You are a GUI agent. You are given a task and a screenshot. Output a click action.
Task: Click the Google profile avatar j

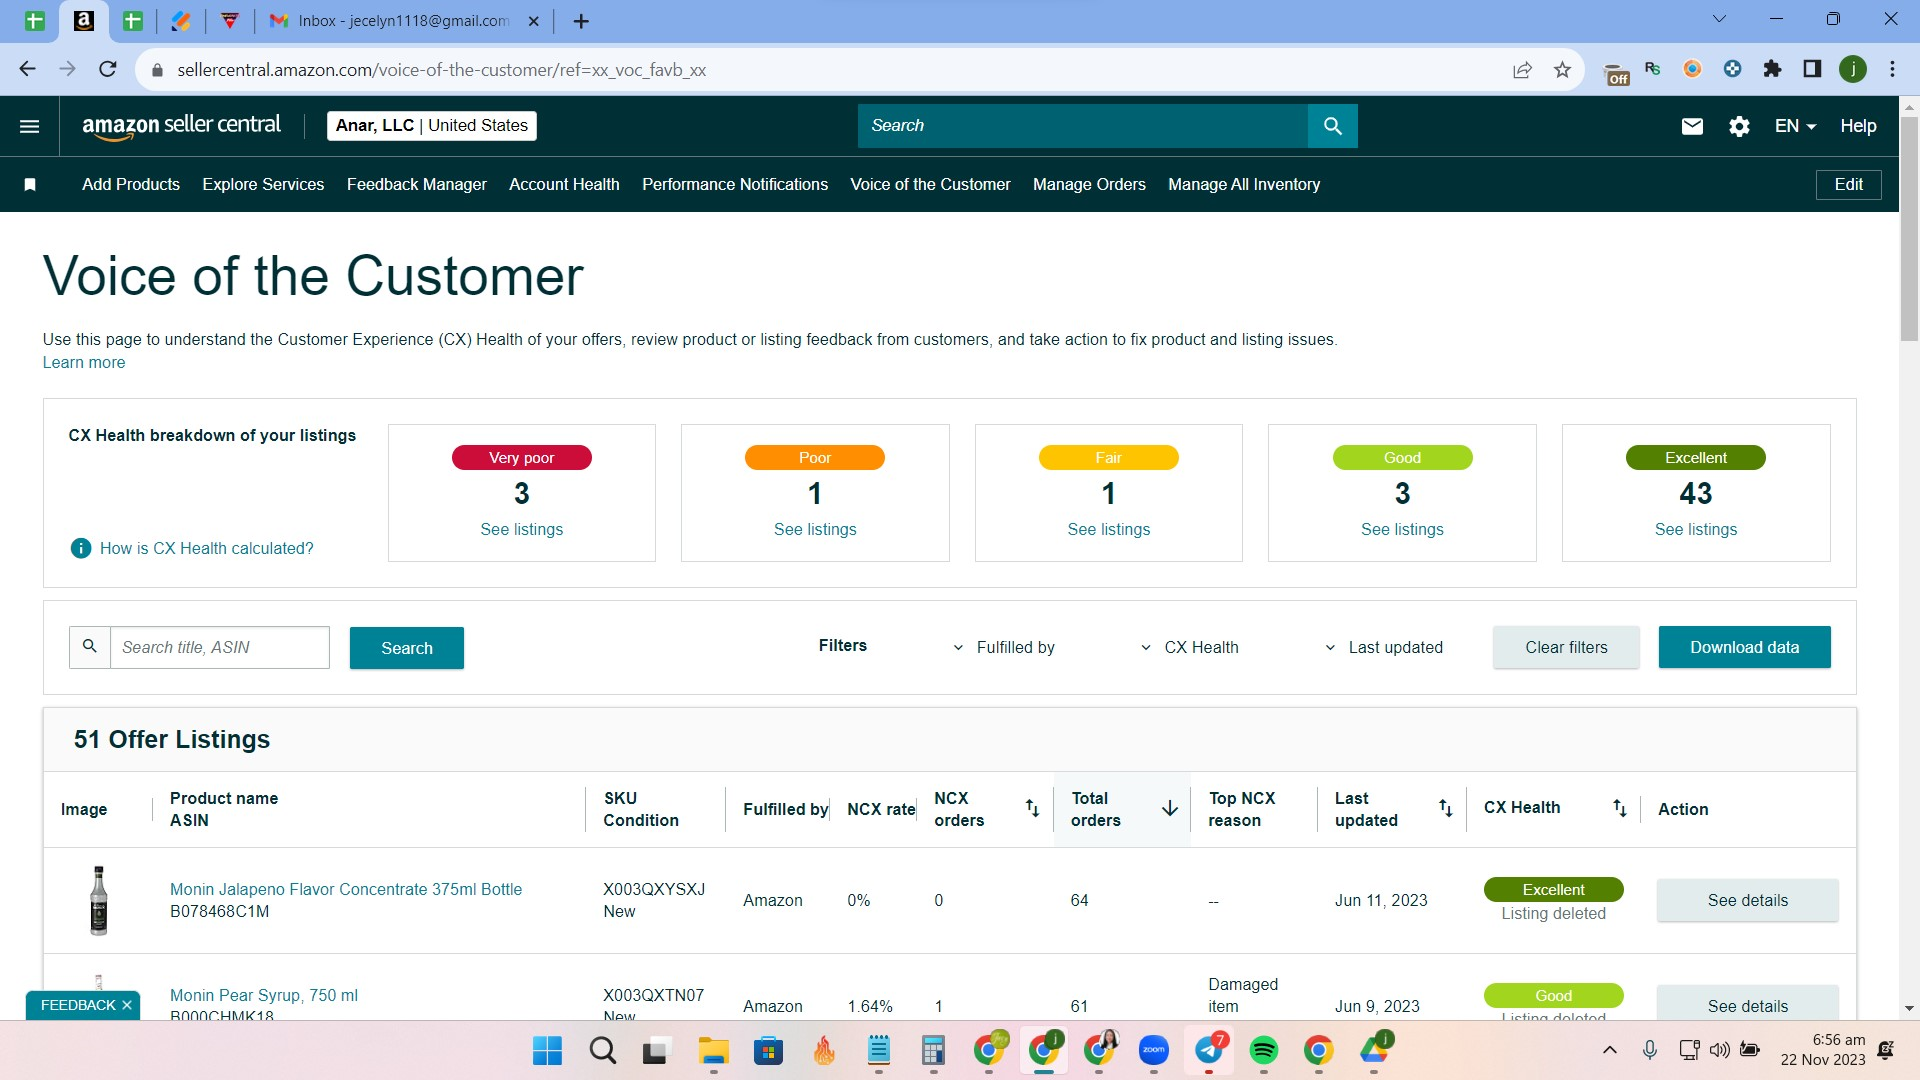click(x=1853, y=69)
